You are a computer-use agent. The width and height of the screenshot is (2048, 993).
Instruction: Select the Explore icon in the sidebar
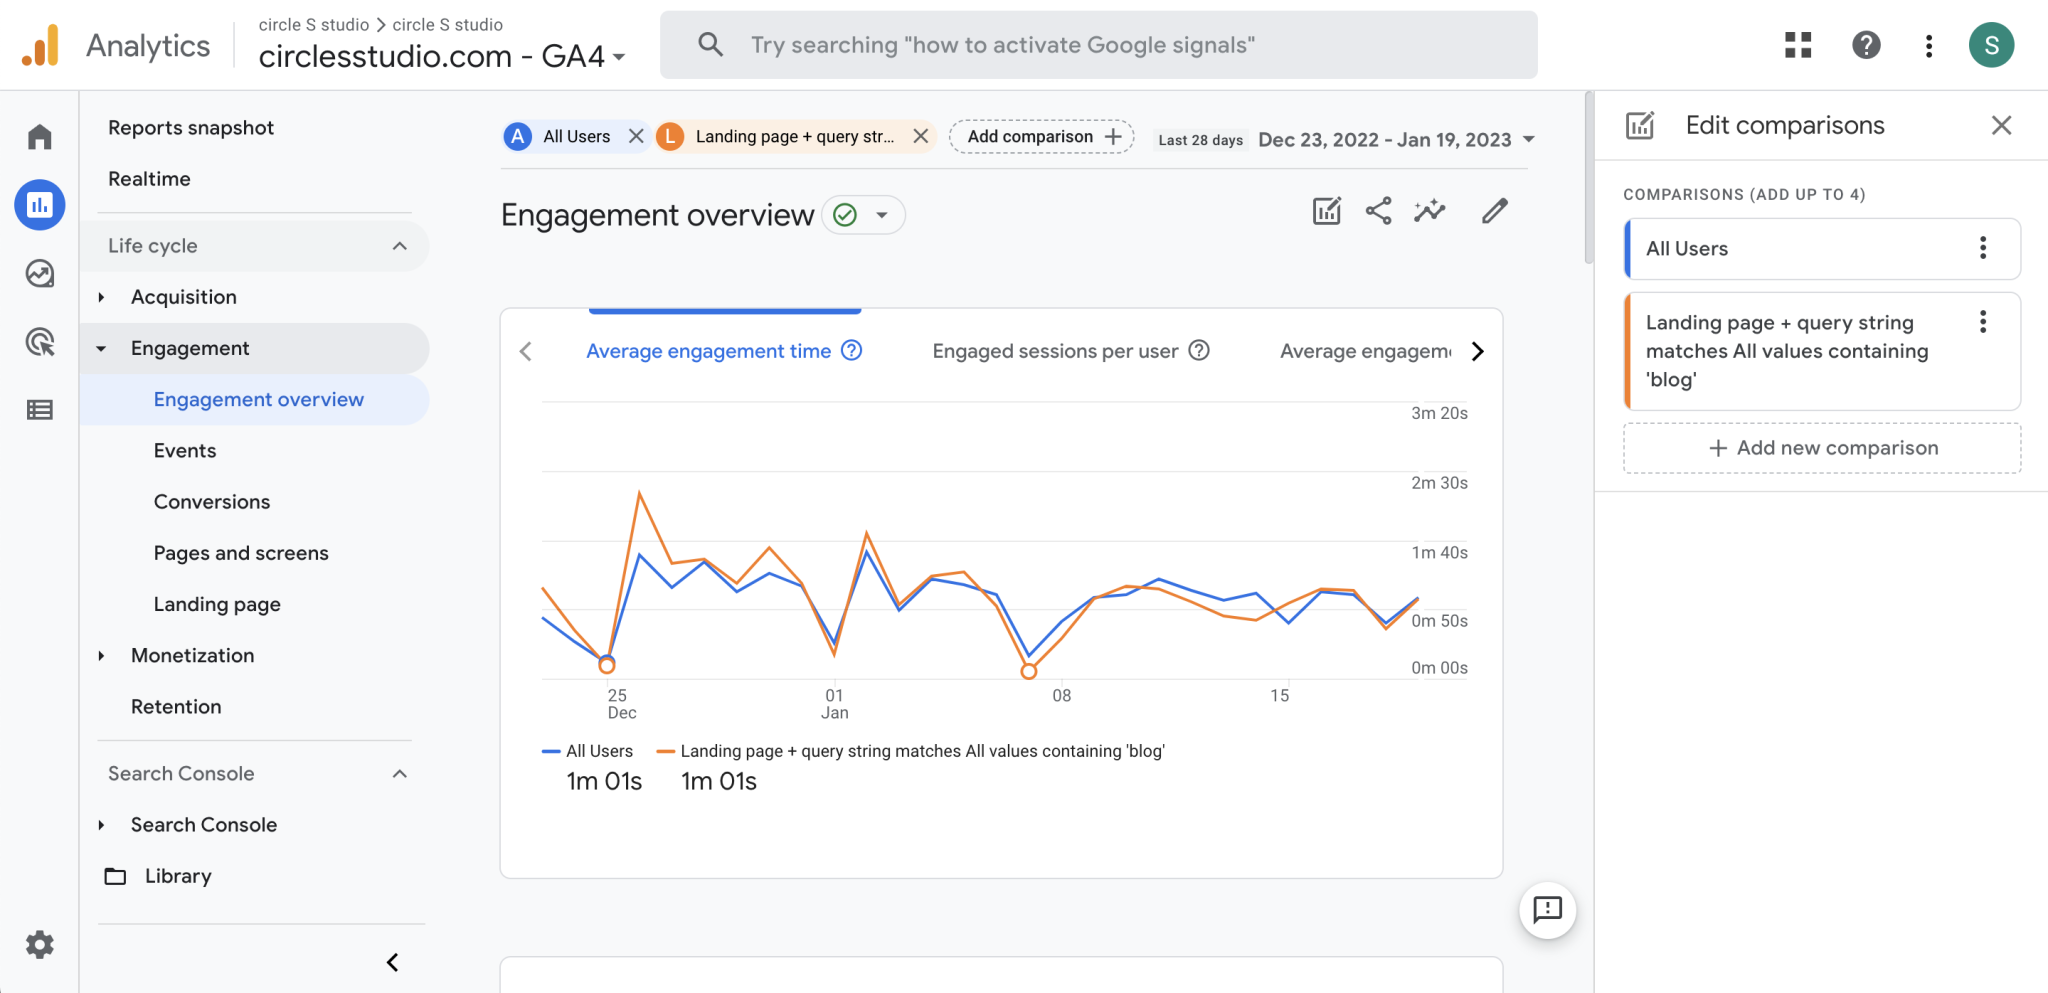point(39,274)
